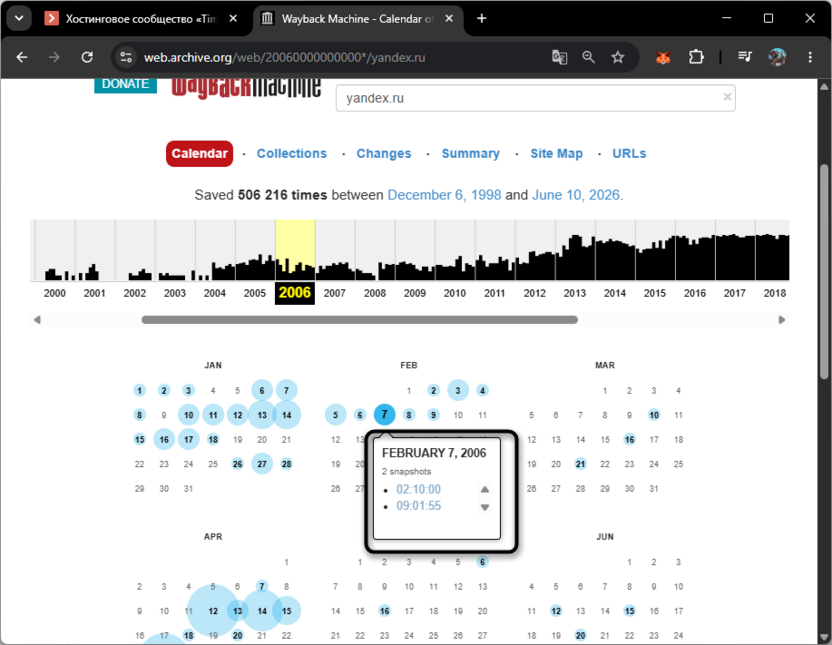Select March 16 in the calendar
The width and height of the screenshot is (832, 645).
tap(629, 439)
